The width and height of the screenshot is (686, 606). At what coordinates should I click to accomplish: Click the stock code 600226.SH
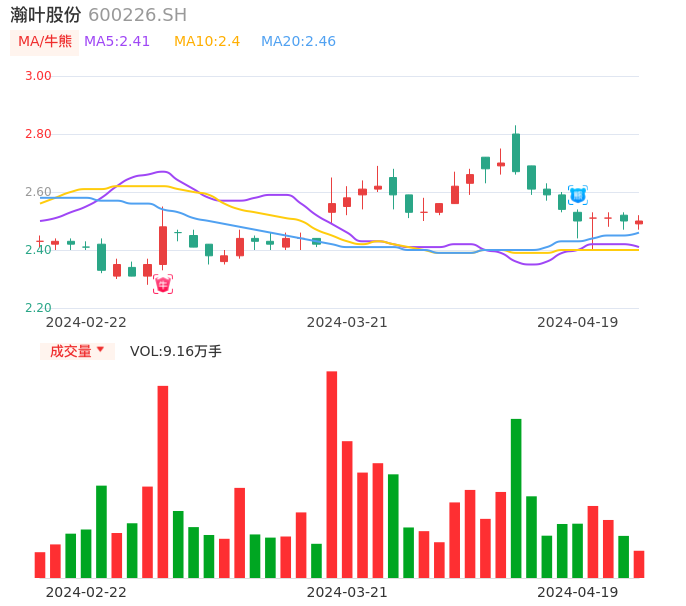[x=137, y=15]
